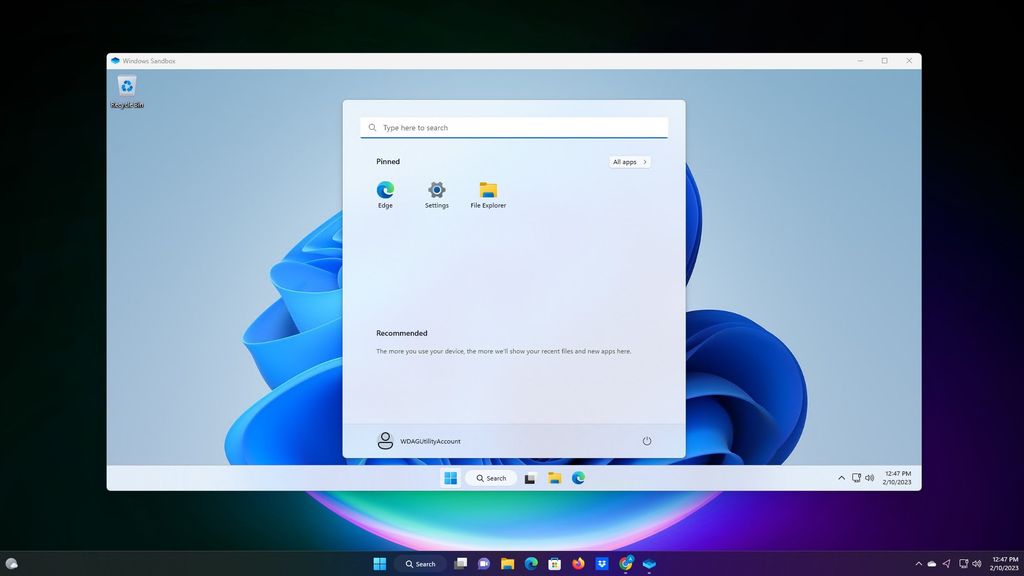
Task: Open the volume control in the sandbox tray
Action: pos(871,478)
